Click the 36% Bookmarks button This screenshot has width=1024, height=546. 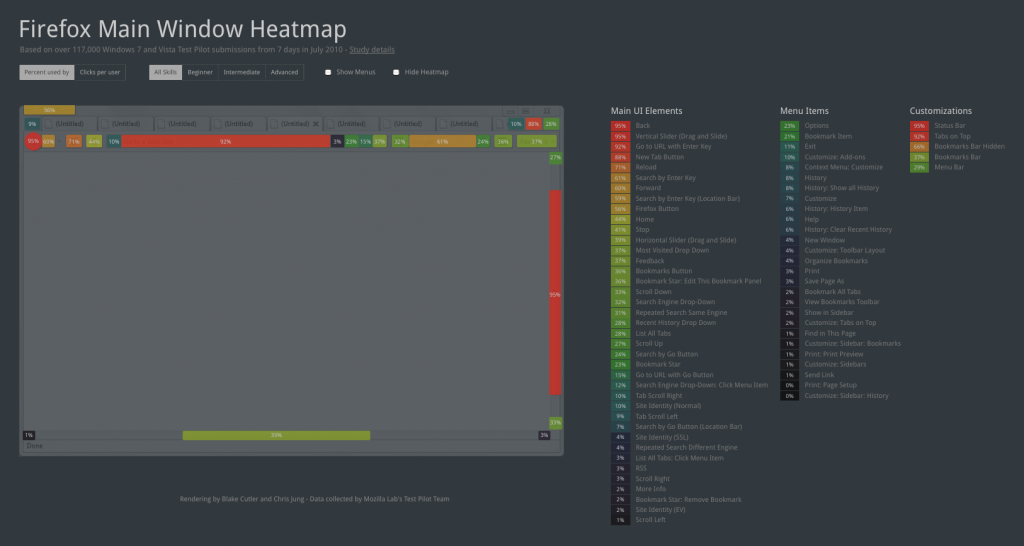(503, 141)
